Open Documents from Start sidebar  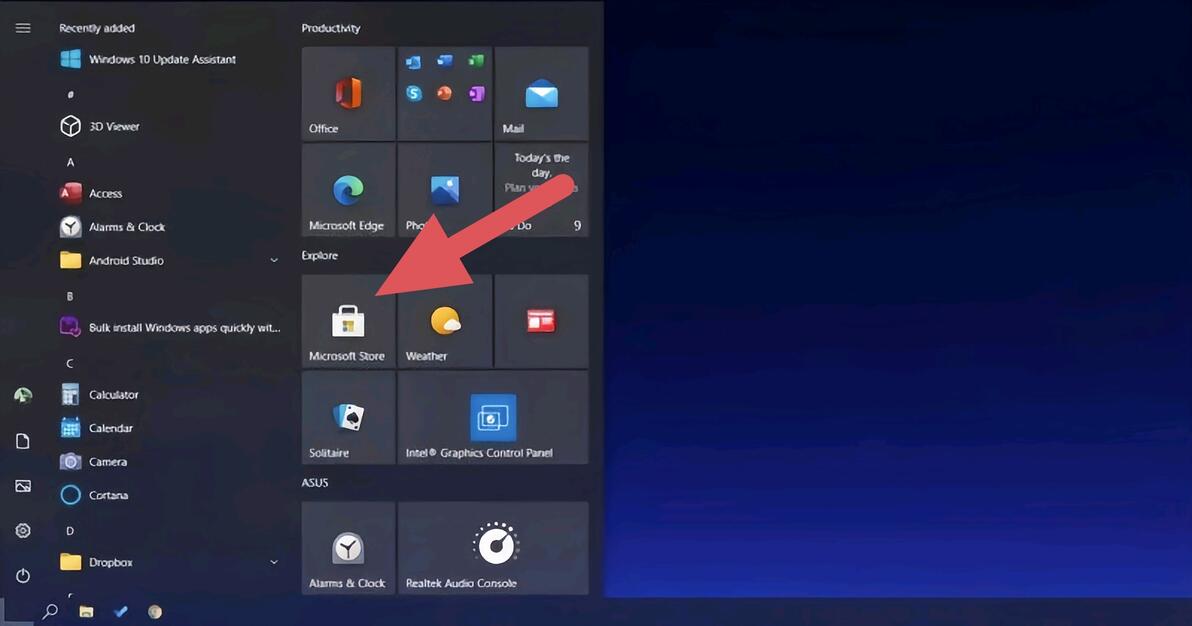point(23,441)
